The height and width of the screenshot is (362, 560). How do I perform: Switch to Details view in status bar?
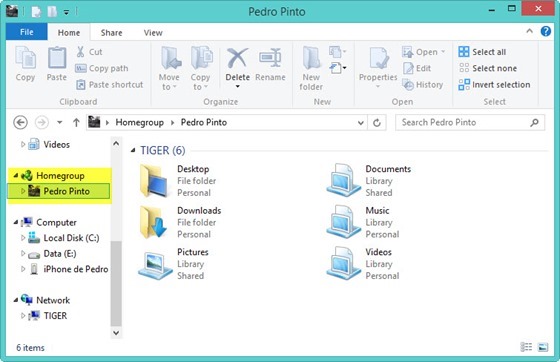[526, 347]
